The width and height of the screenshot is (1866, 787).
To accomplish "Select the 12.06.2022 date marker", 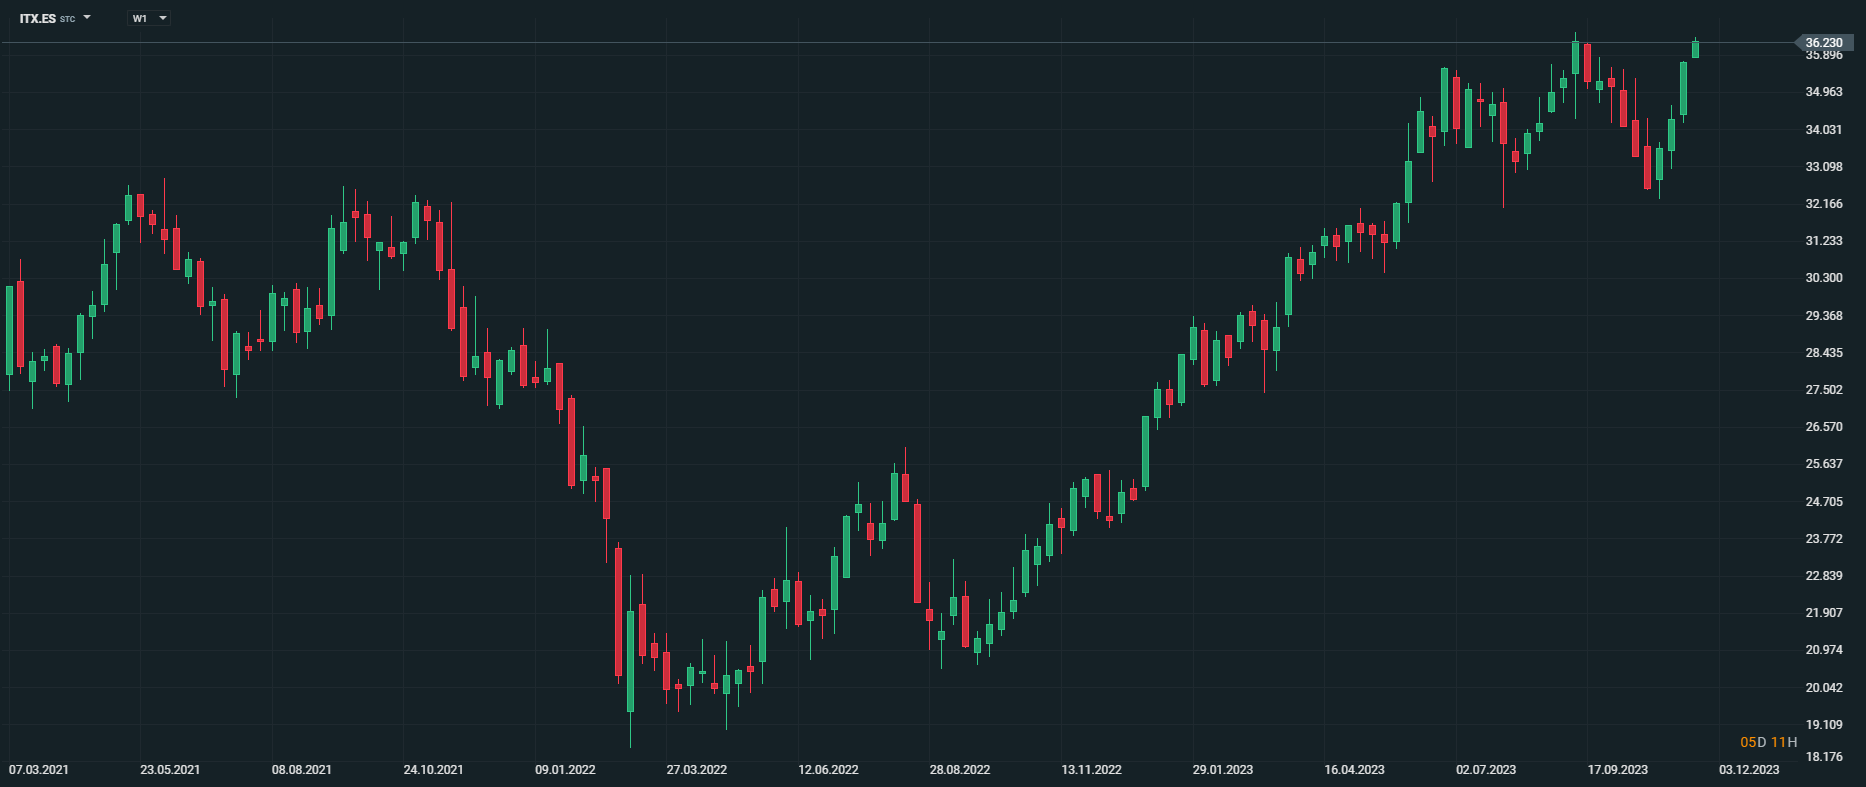I will 828,770.
